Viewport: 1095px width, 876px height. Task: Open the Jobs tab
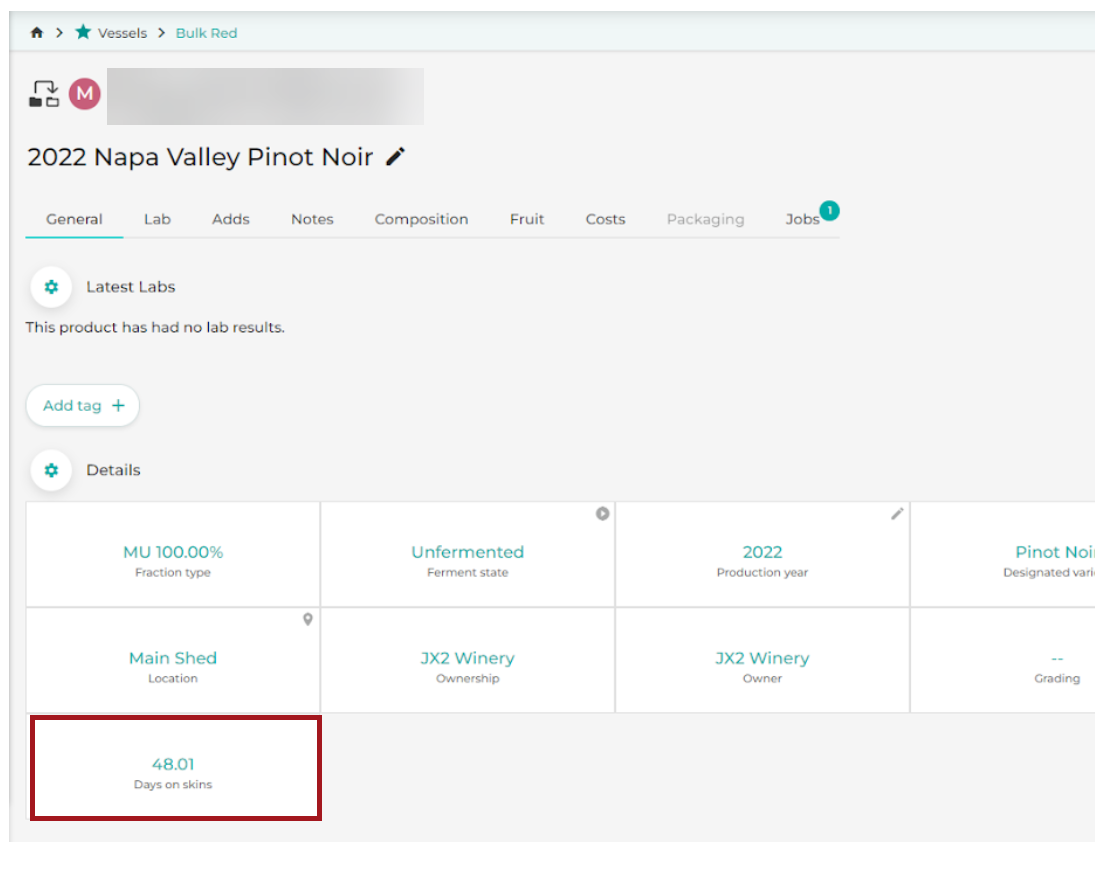point(802,219)
